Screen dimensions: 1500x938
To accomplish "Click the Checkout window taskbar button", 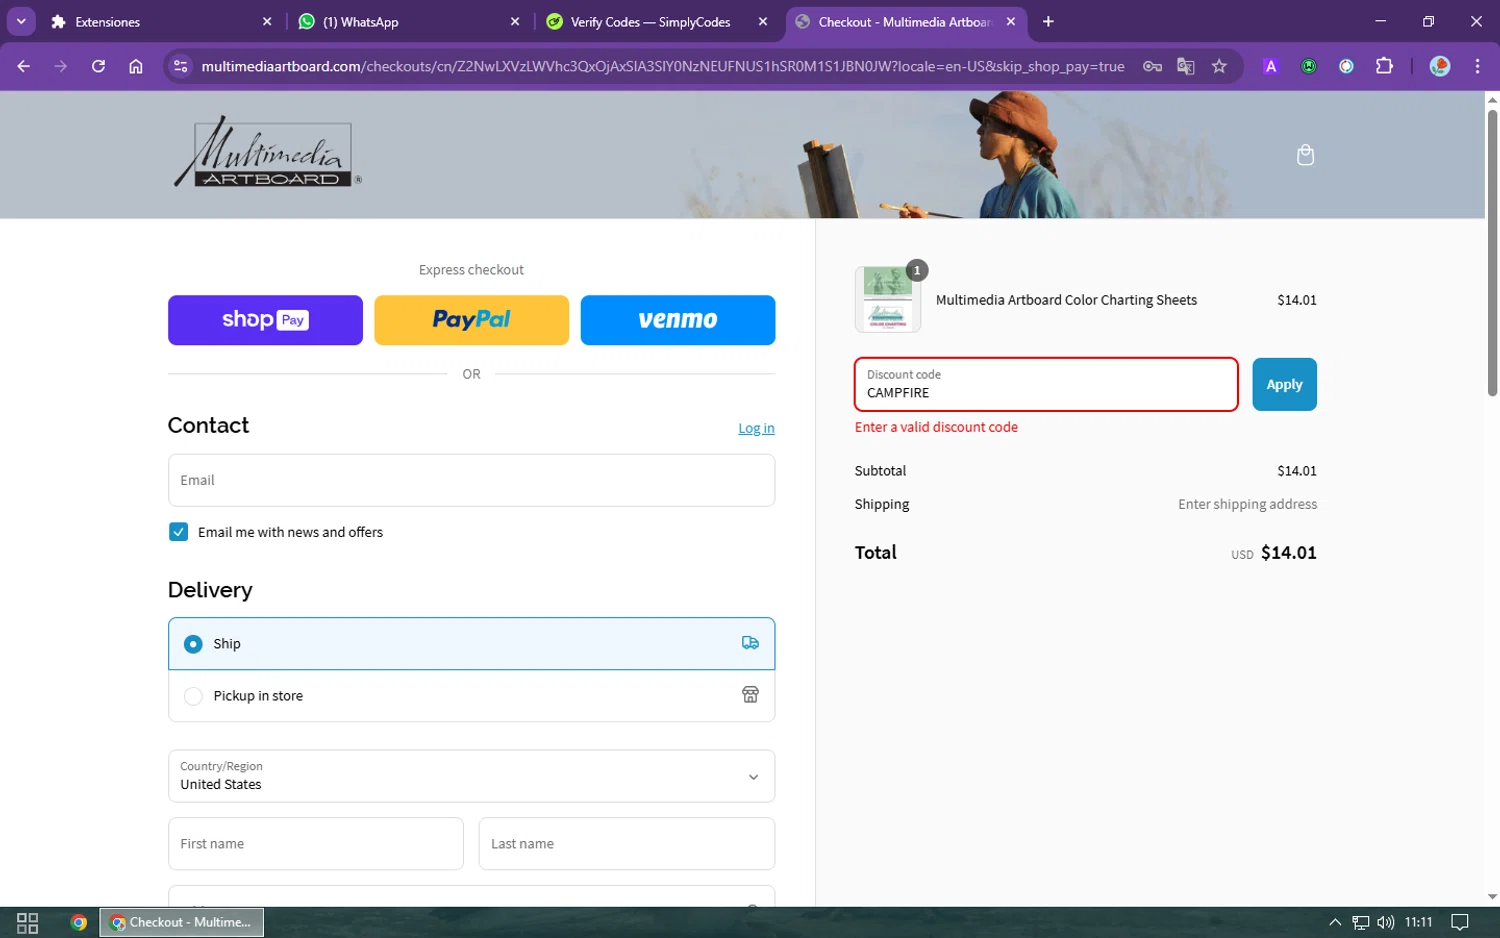I will pyautogui.click(x=182, y=922).
